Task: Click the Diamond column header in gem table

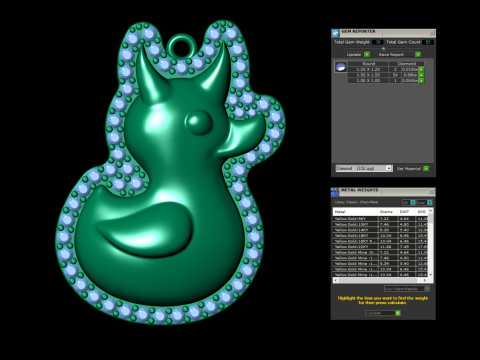Action: (x=406, y=64)
